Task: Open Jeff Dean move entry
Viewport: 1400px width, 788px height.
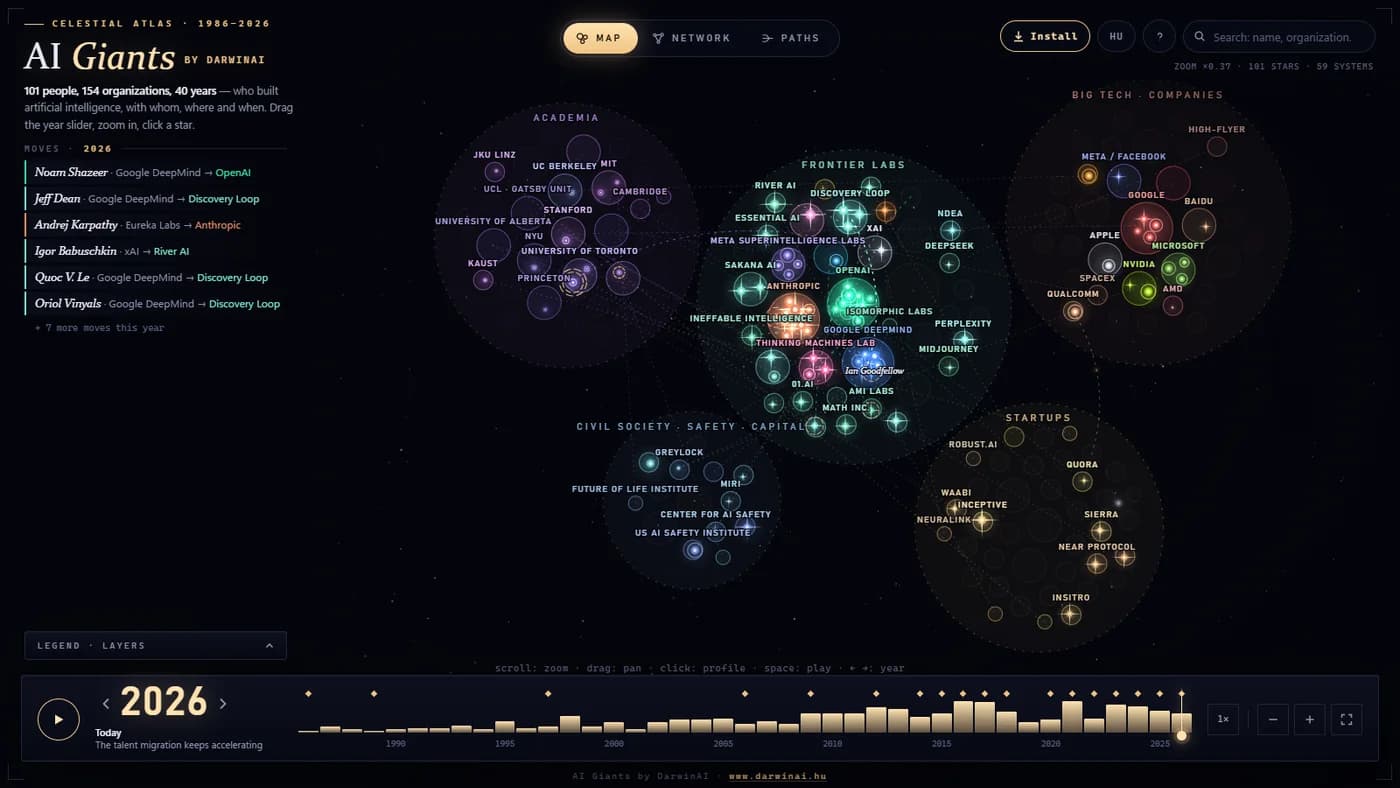Action: pos(155,198)
